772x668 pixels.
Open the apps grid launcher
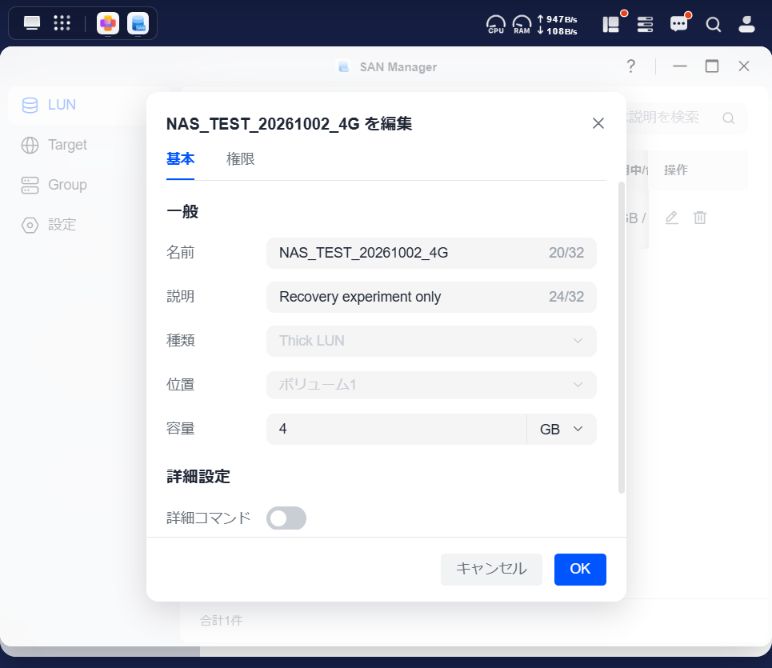[x=62, y=23]
